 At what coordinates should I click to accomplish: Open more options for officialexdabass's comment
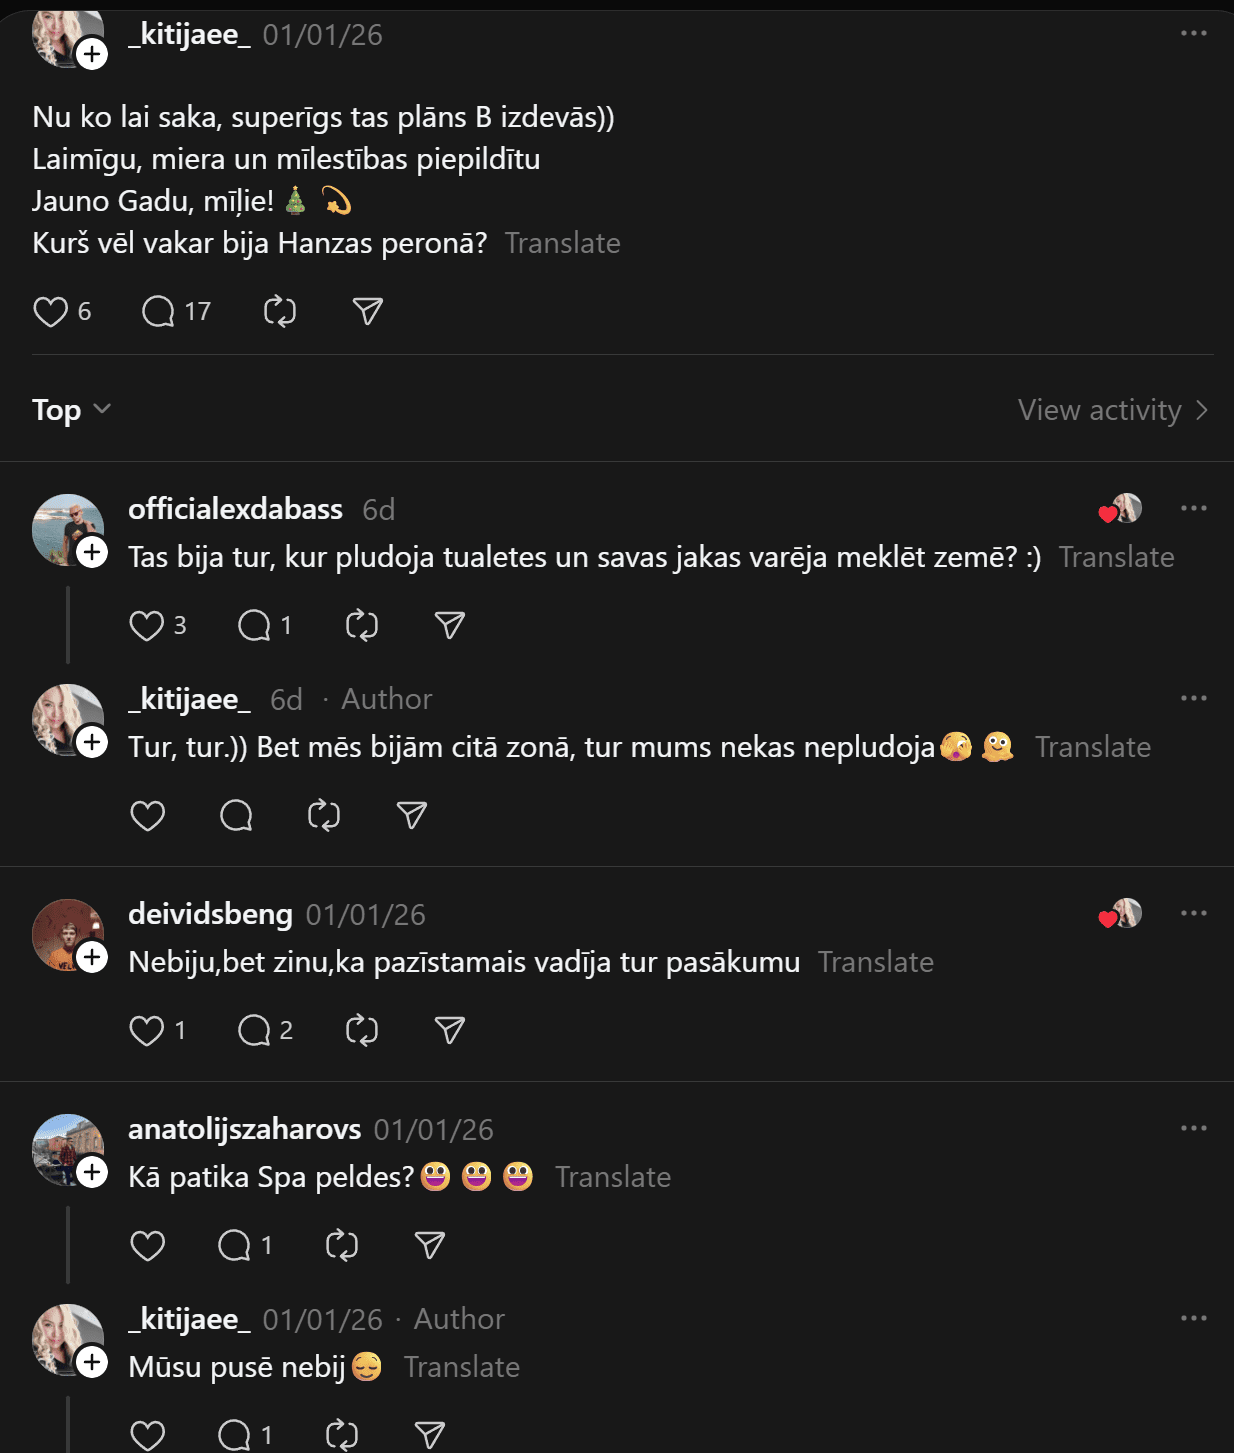click(x=1193, y=508)
